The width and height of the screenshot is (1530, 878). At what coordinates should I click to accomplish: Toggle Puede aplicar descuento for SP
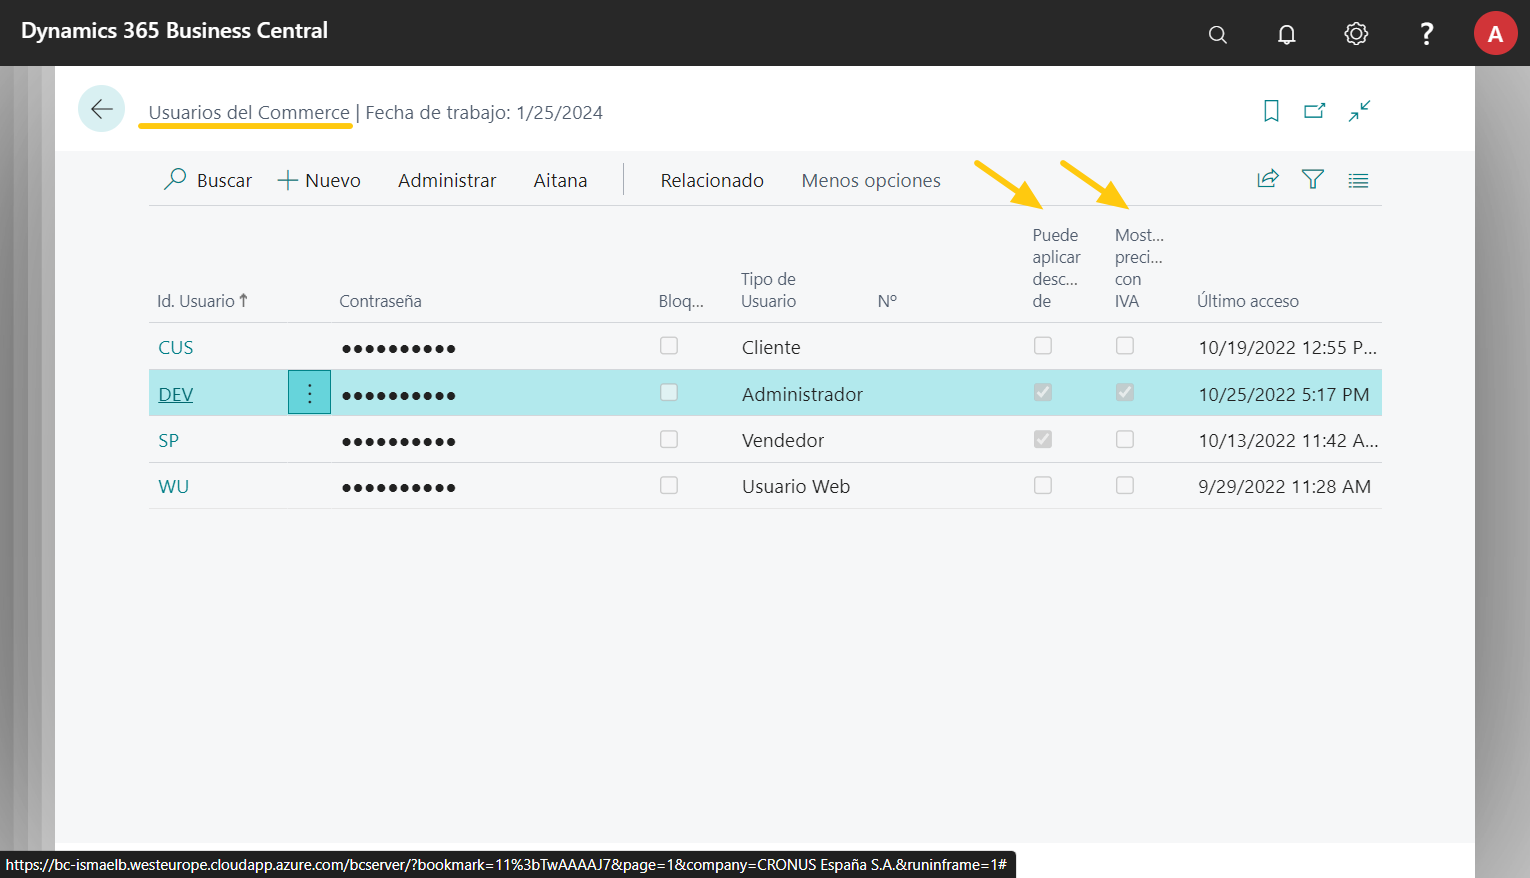coord(1043,439)
